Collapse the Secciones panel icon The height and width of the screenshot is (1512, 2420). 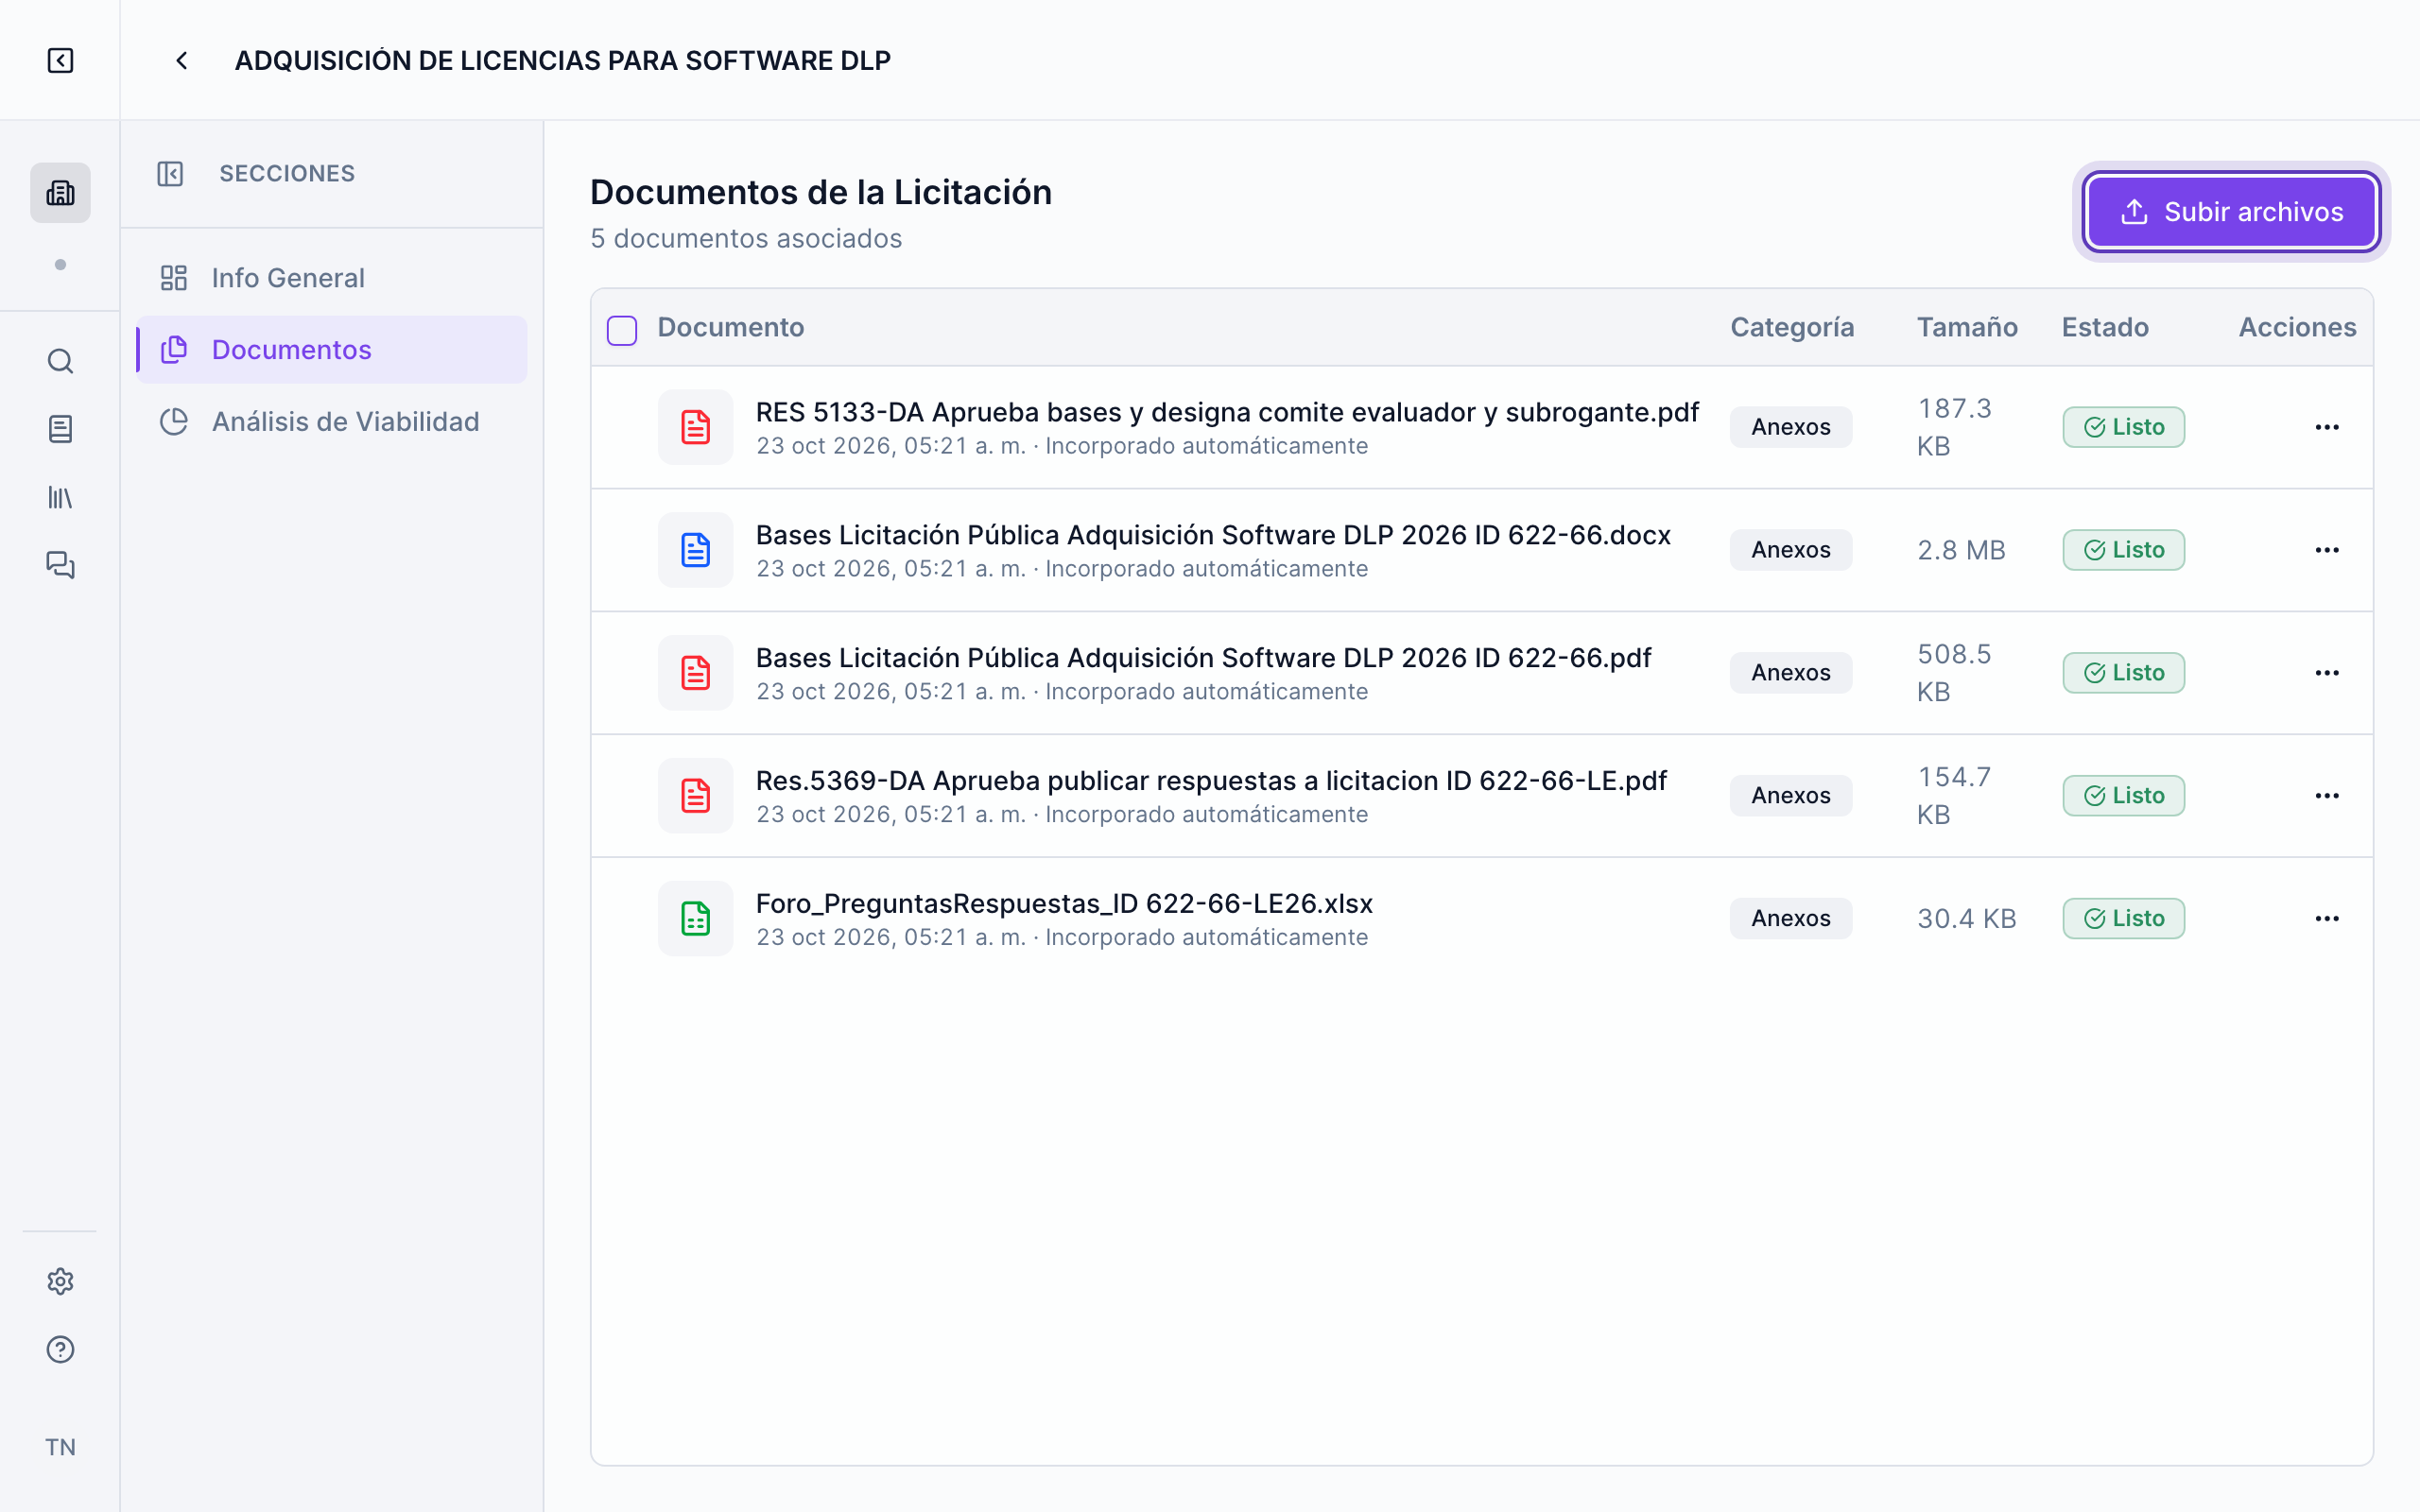click(170, 173)
